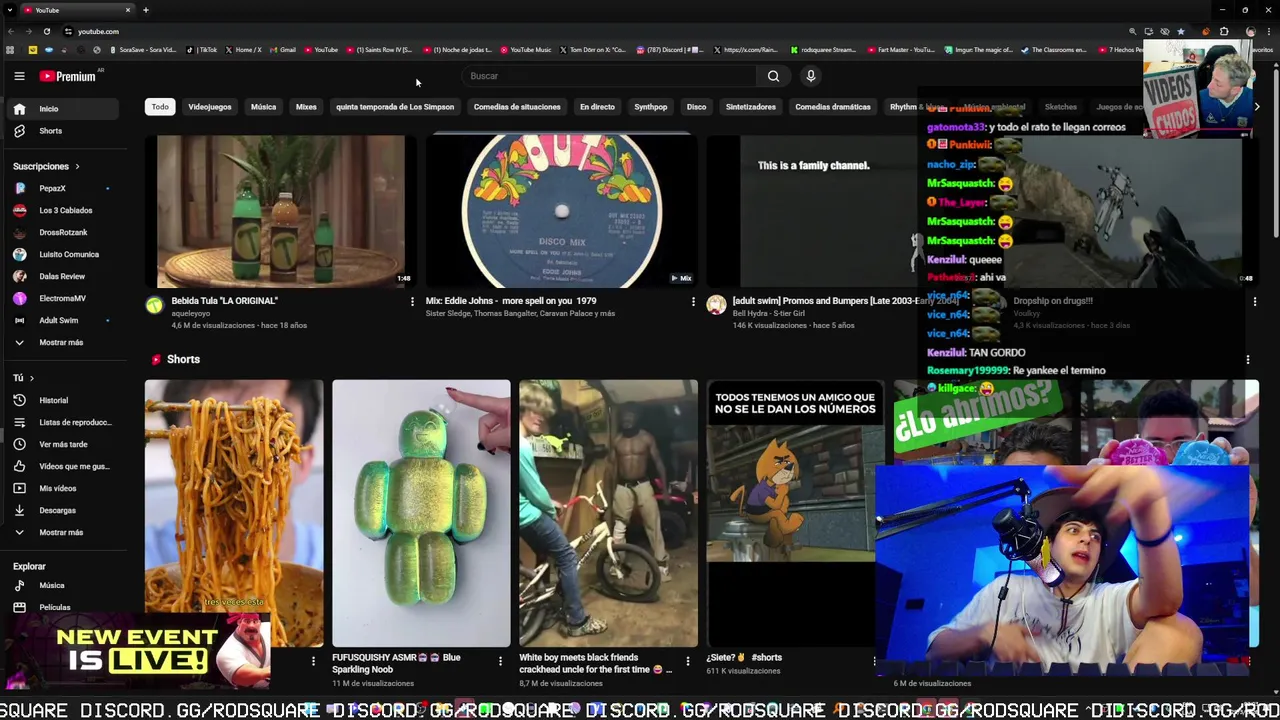
Task: Open Inicio in the sidebar
Action: tap(64, 109)
